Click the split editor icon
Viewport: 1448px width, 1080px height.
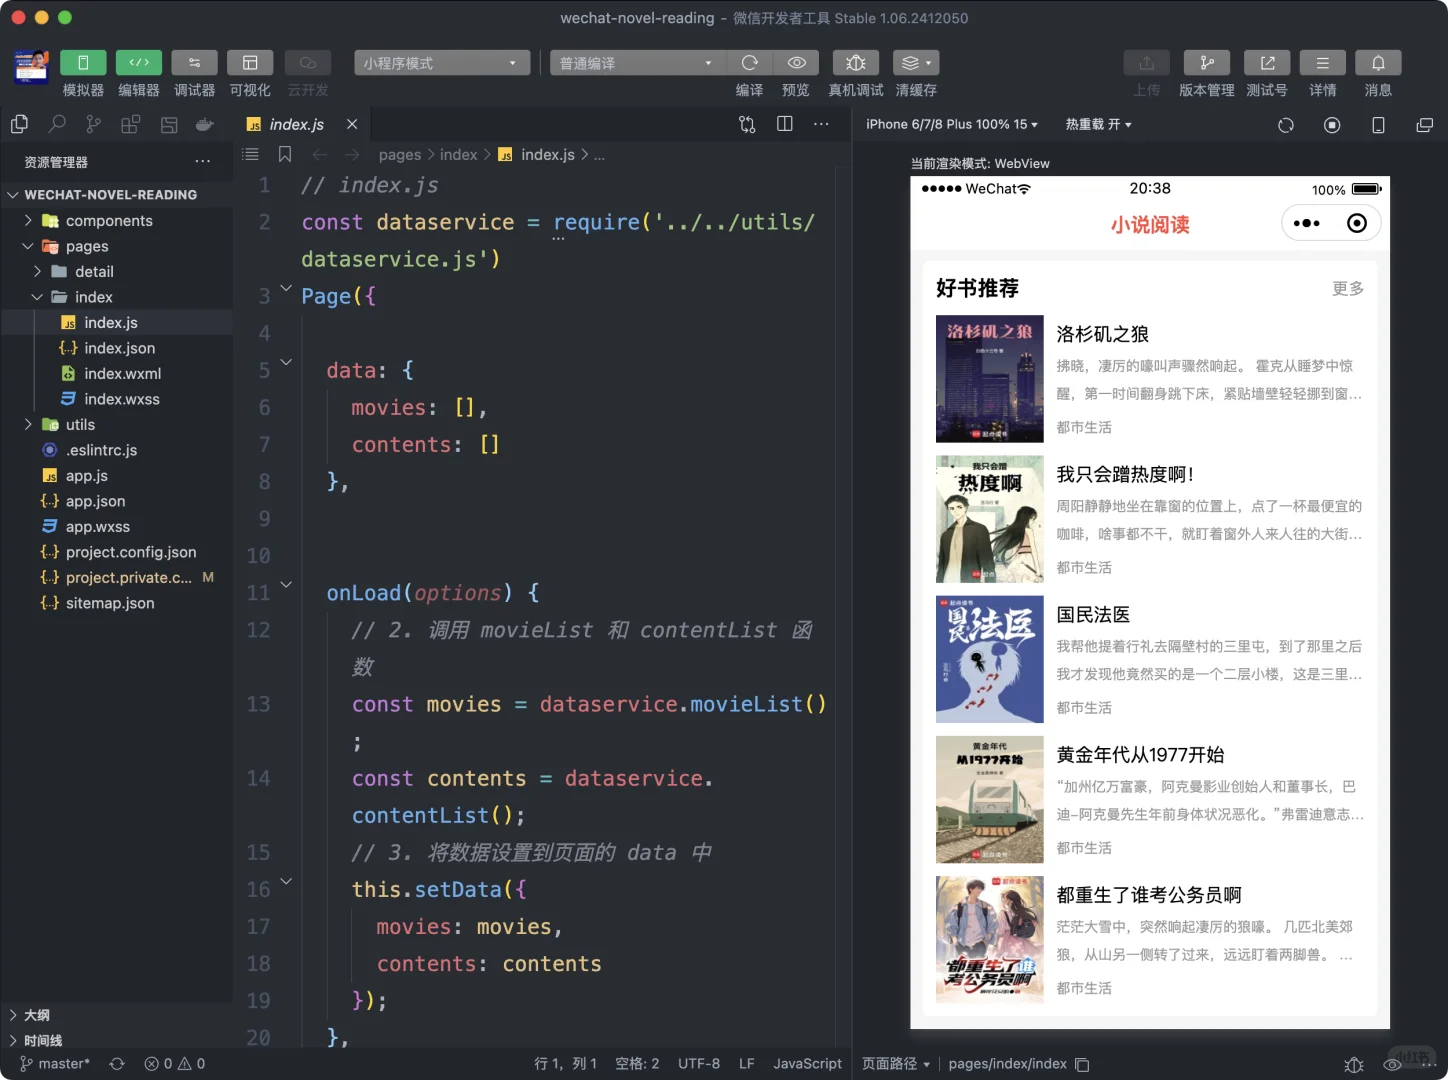click(x=785, y=124)
